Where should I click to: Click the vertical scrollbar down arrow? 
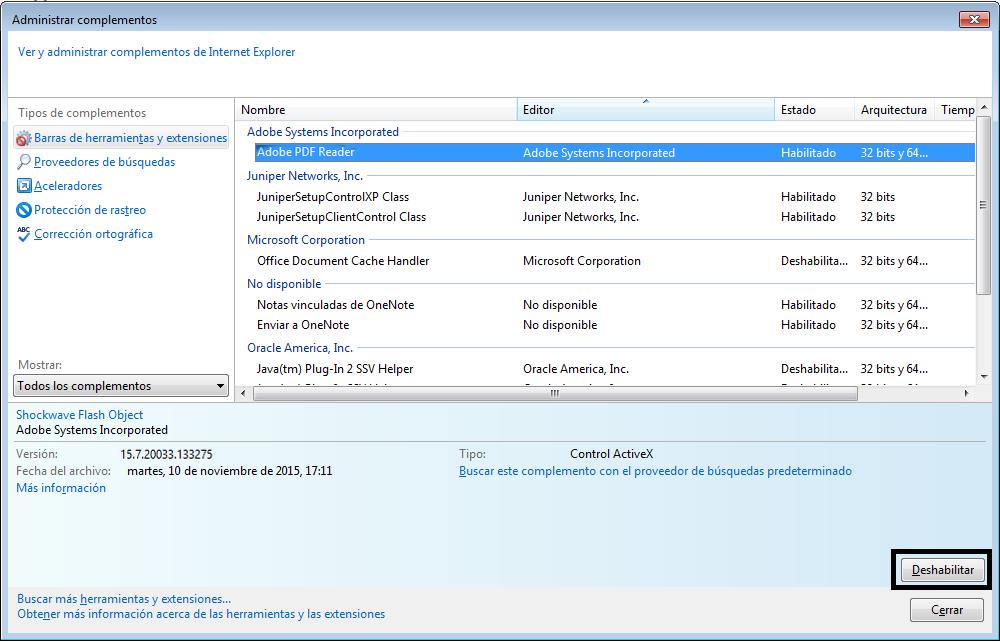pos(984,376)
